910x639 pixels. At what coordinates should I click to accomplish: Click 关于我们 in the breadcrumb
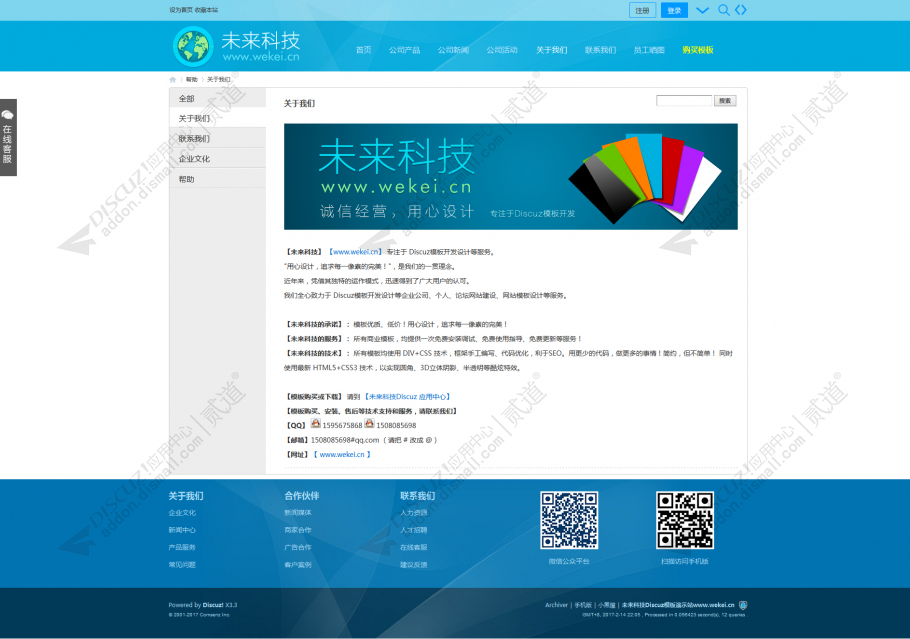[219, 80]
